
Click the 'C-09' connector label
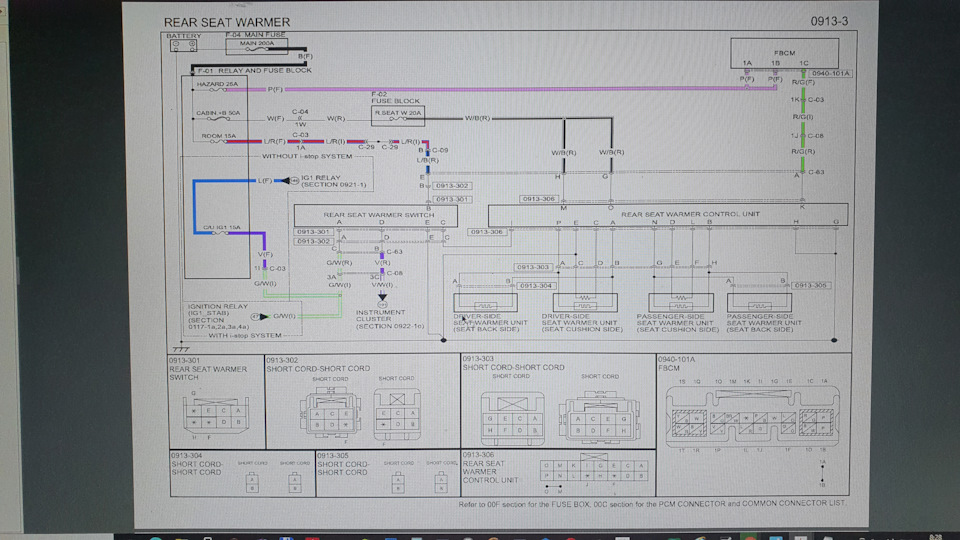pyautogui.click(x=440, y=150)
